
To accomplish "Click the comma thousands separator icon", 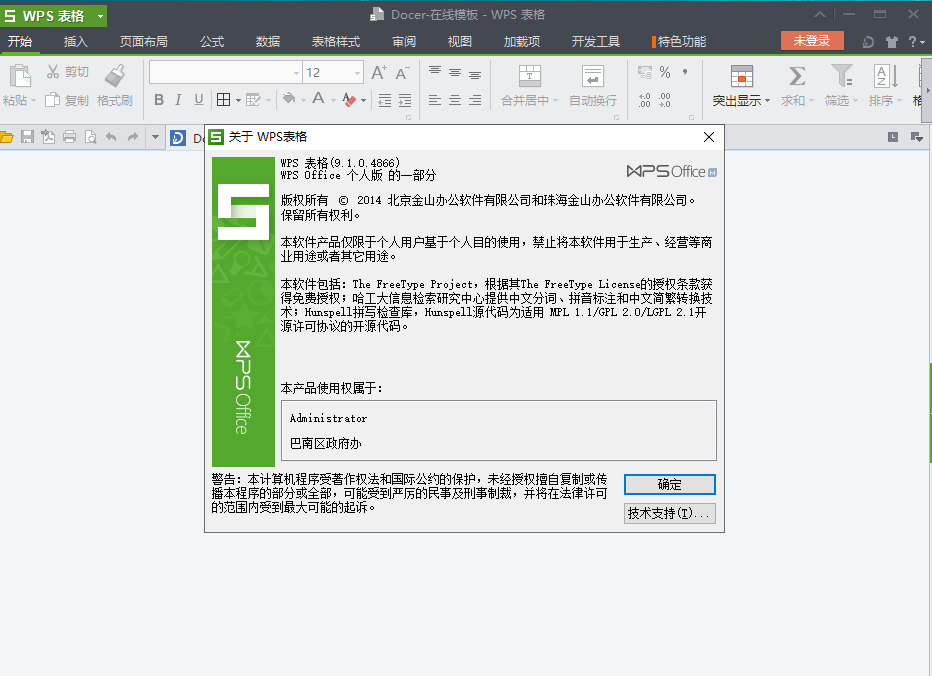I will [x=685, y=73].
